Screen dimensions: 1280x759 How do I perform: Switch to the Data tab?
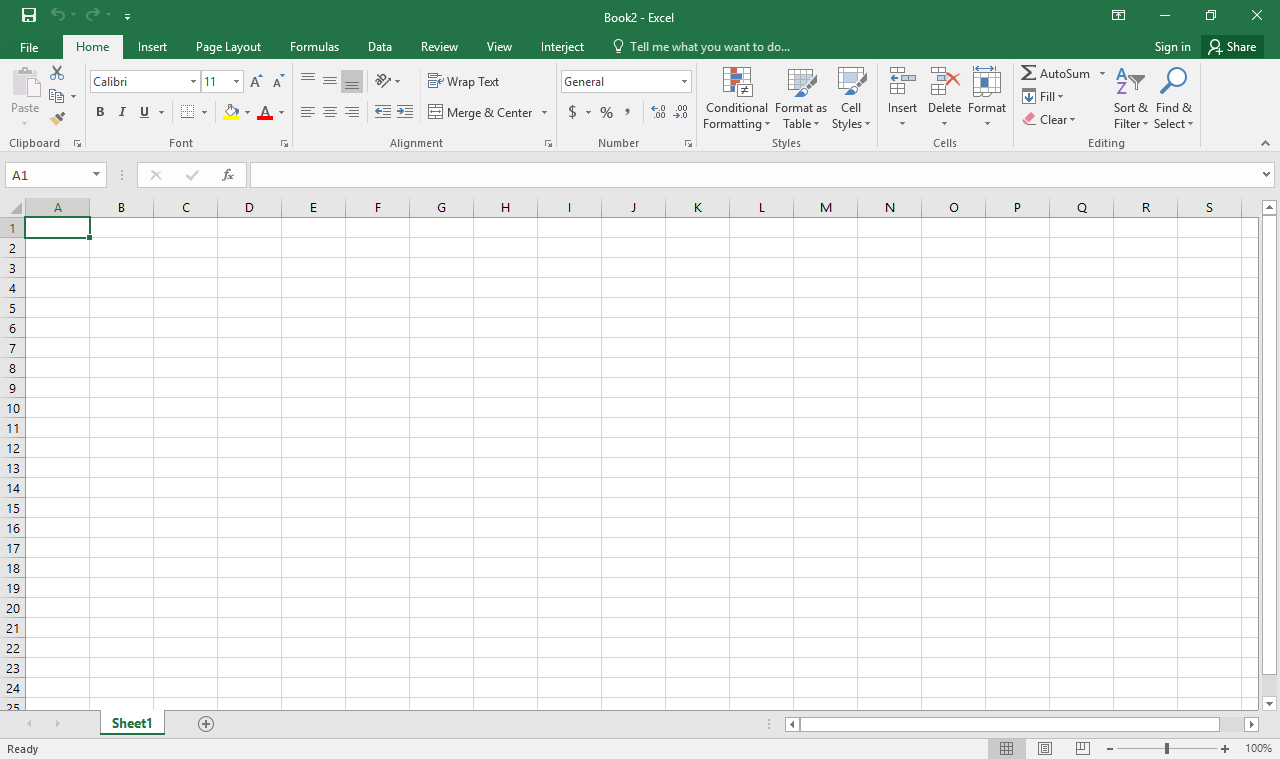coord(379,47)
